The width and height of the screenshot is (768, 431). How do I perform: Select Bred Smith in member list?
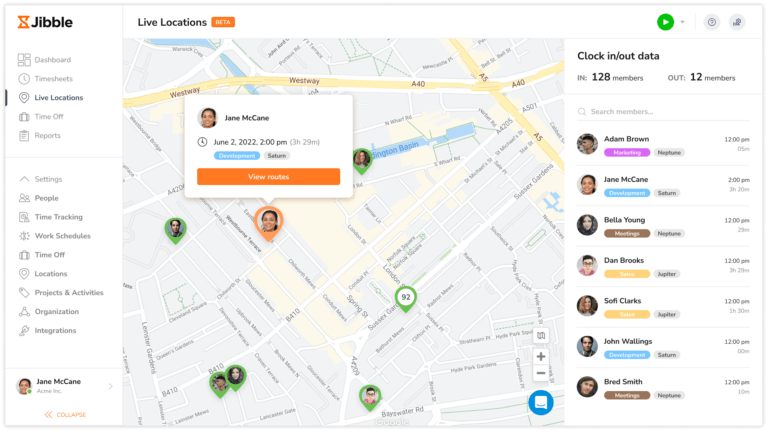[663, 388]
